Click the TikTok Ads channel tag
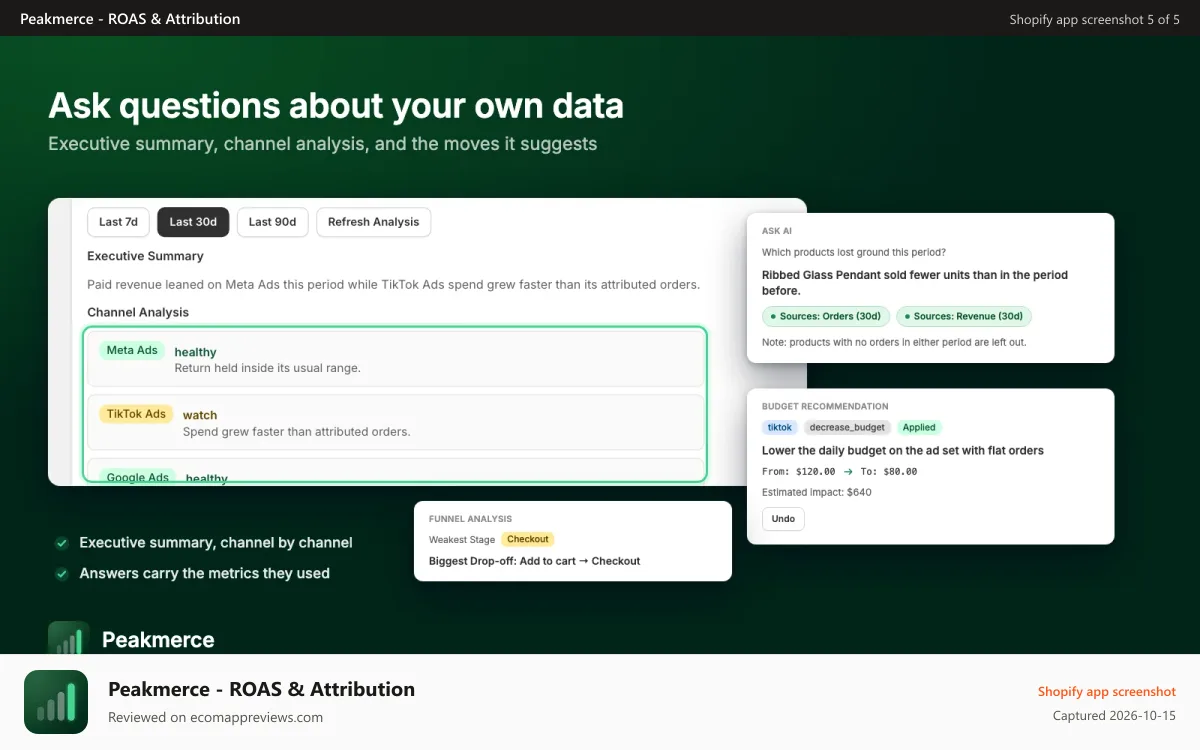This screenshot has width=1200, height=750. point(136,413)
